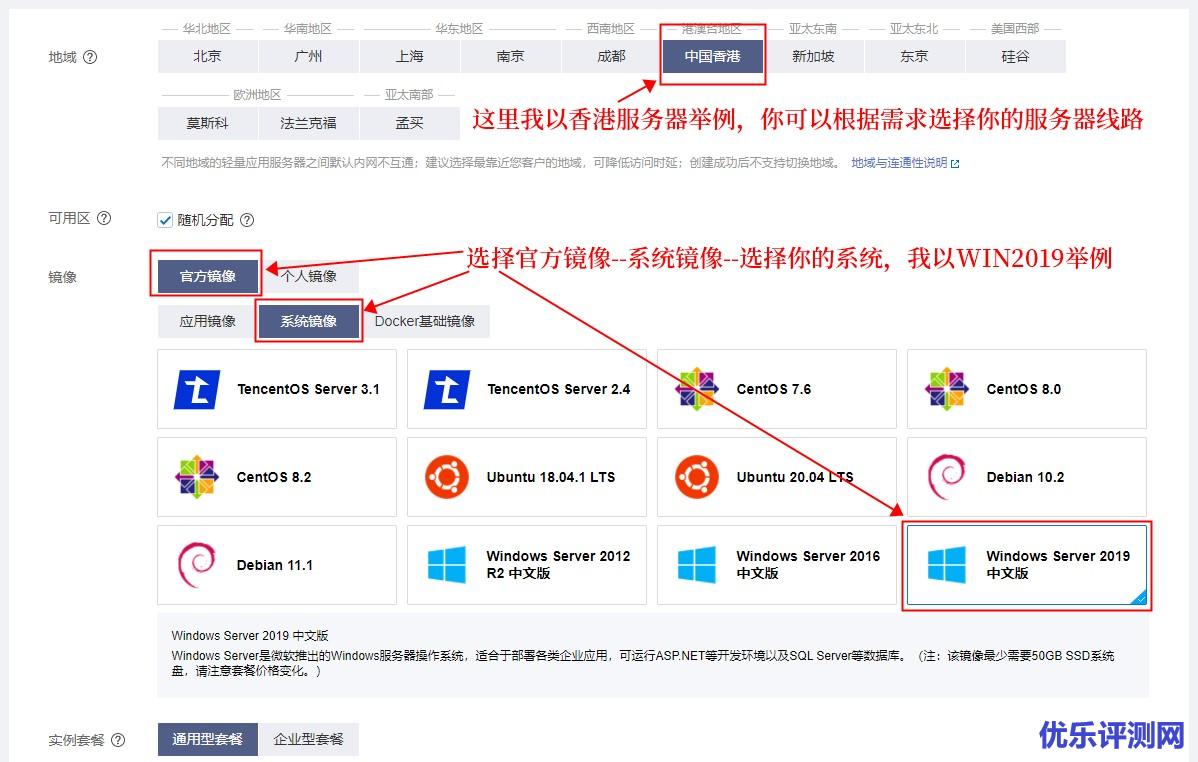The width and height of the screenshot is (1198, 762).
Task: Select Windows Server 2012 R2 中文版 label
Action: pos(559,565)
